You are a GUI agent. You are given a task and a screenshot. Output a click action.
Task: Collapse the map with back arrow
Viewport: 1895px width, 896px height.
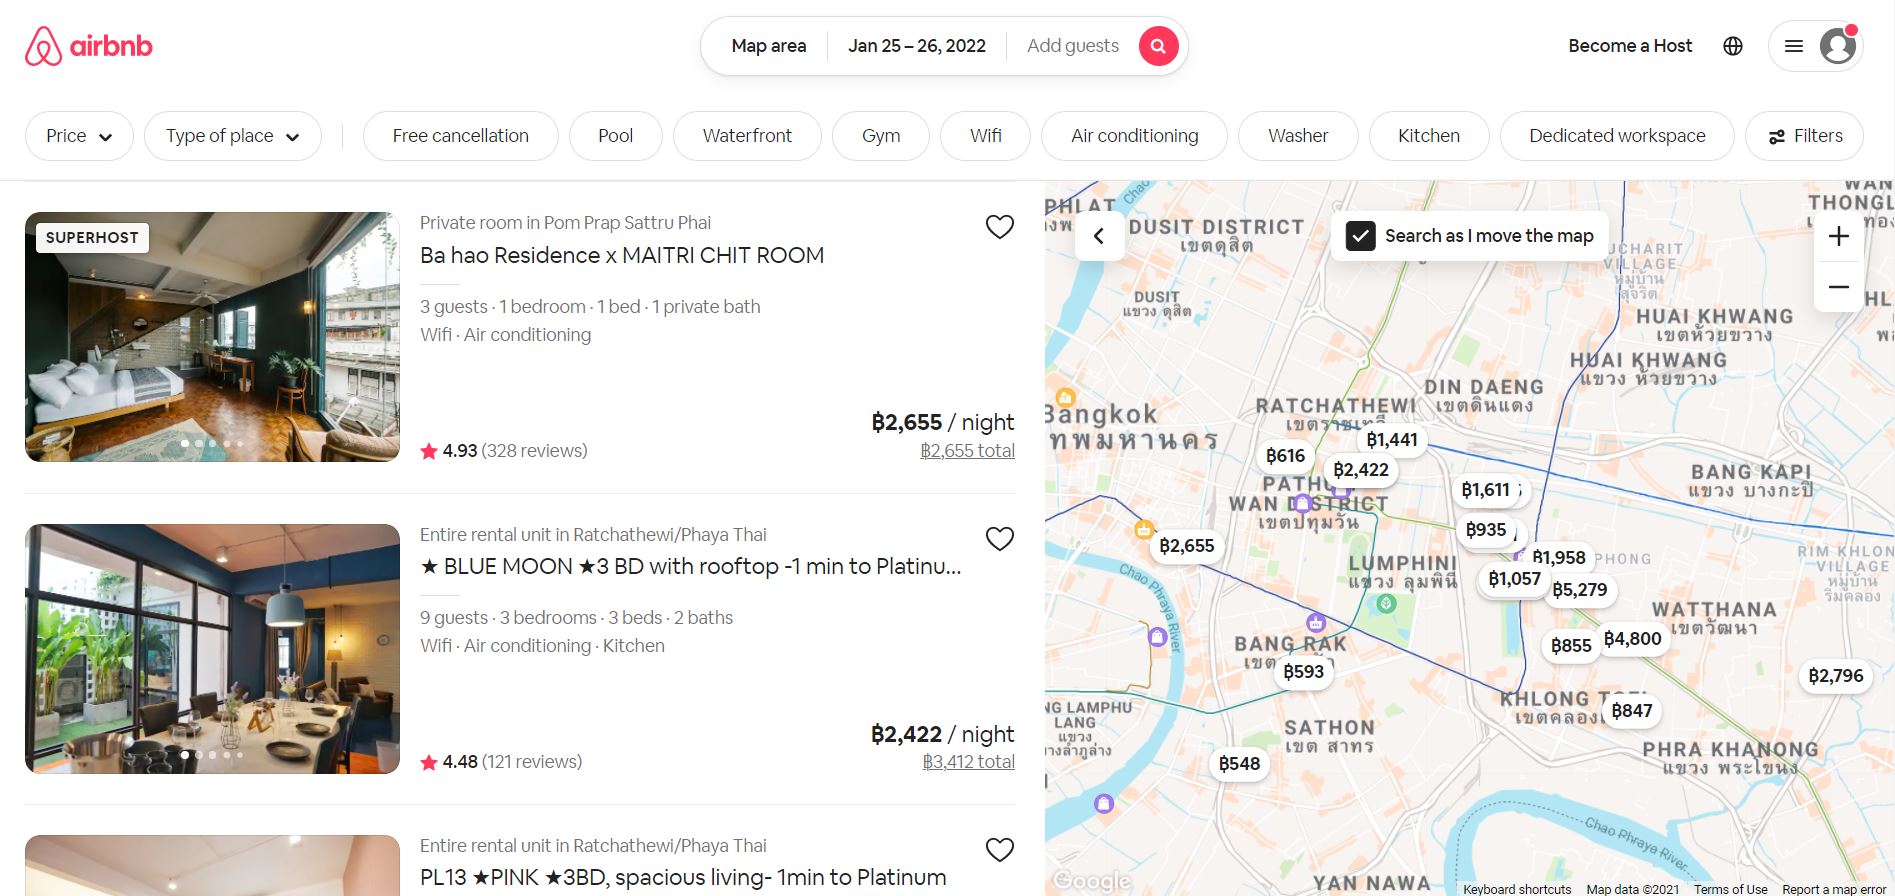pos(1099,236)
